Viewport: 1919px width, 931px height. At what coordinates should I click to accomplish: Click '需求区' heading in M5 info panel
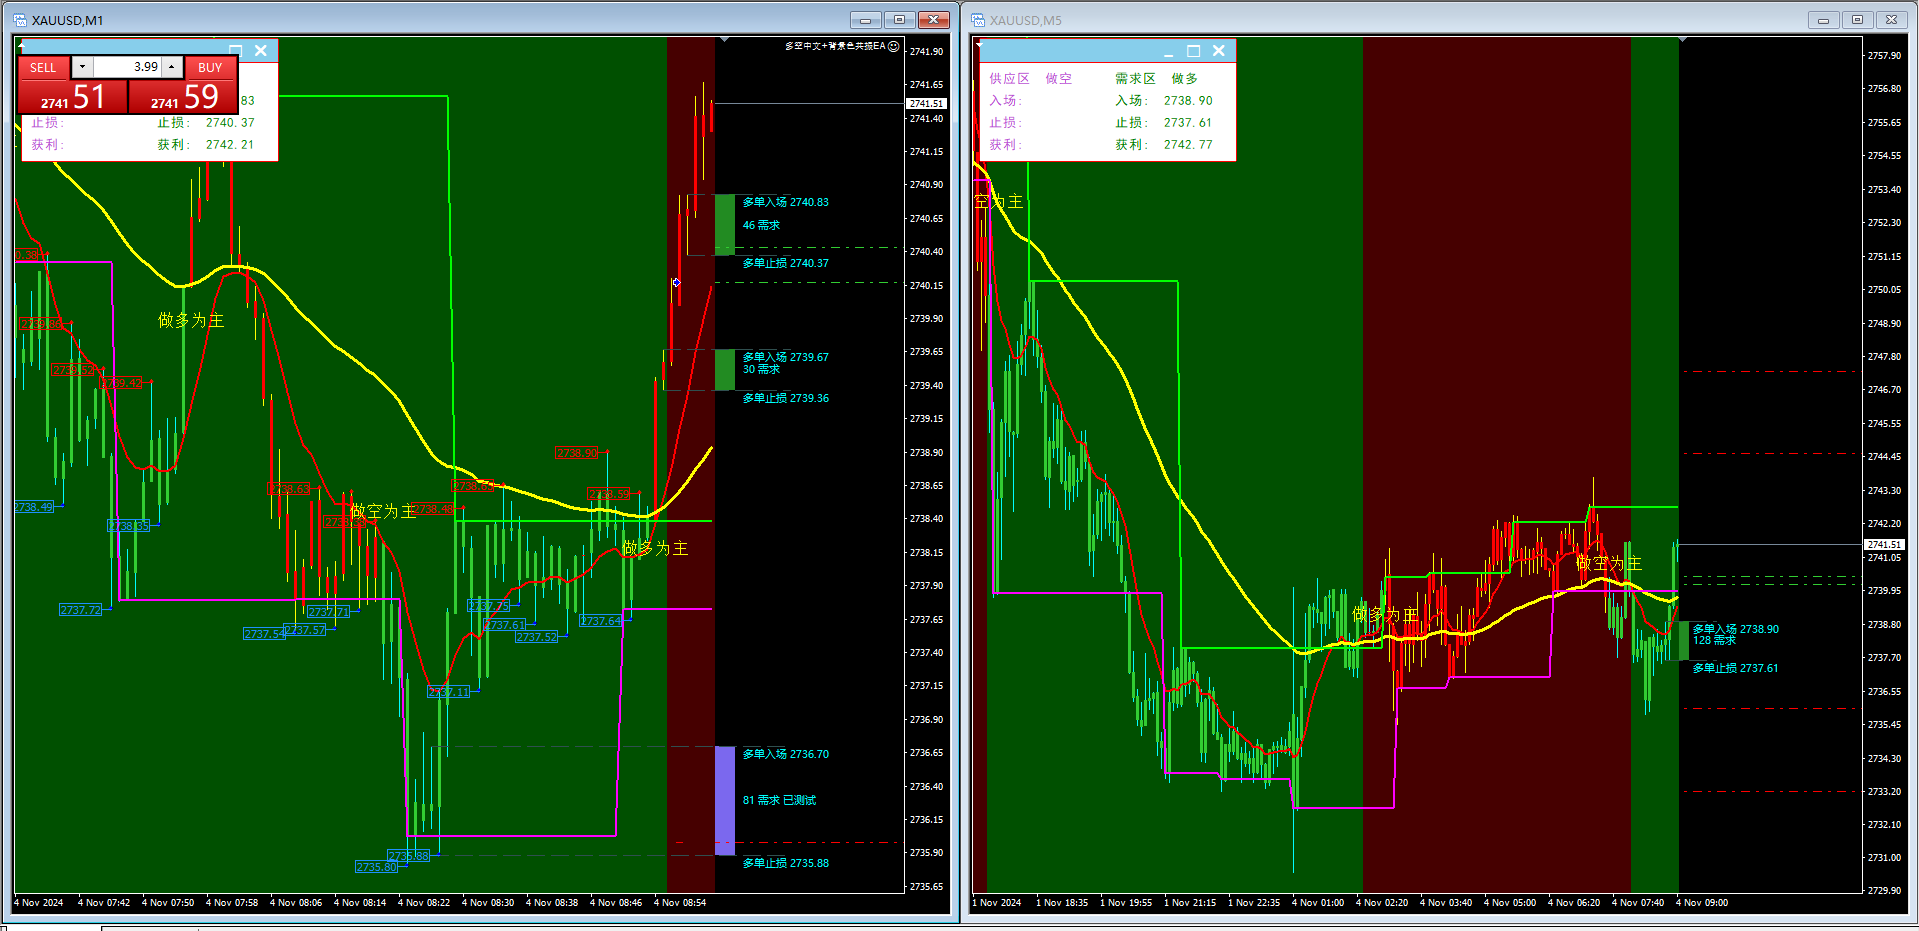tap(1135, 78)
